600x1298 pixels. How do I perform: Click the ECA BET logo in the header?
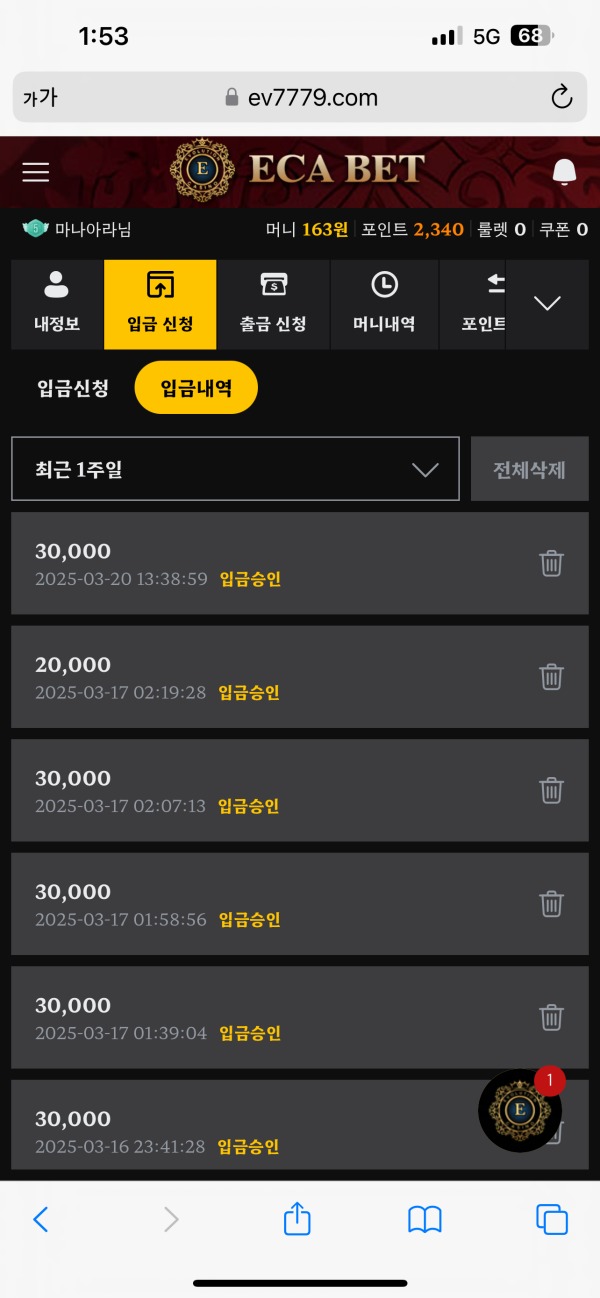click(x=300, y=171)
